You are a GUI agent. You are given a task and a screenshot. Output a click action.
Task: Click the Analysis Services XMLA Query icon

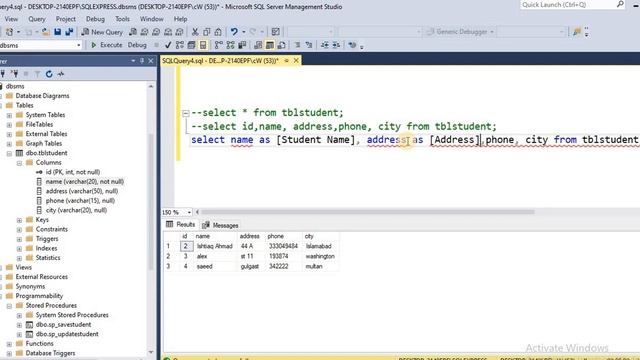pos(168,32)
